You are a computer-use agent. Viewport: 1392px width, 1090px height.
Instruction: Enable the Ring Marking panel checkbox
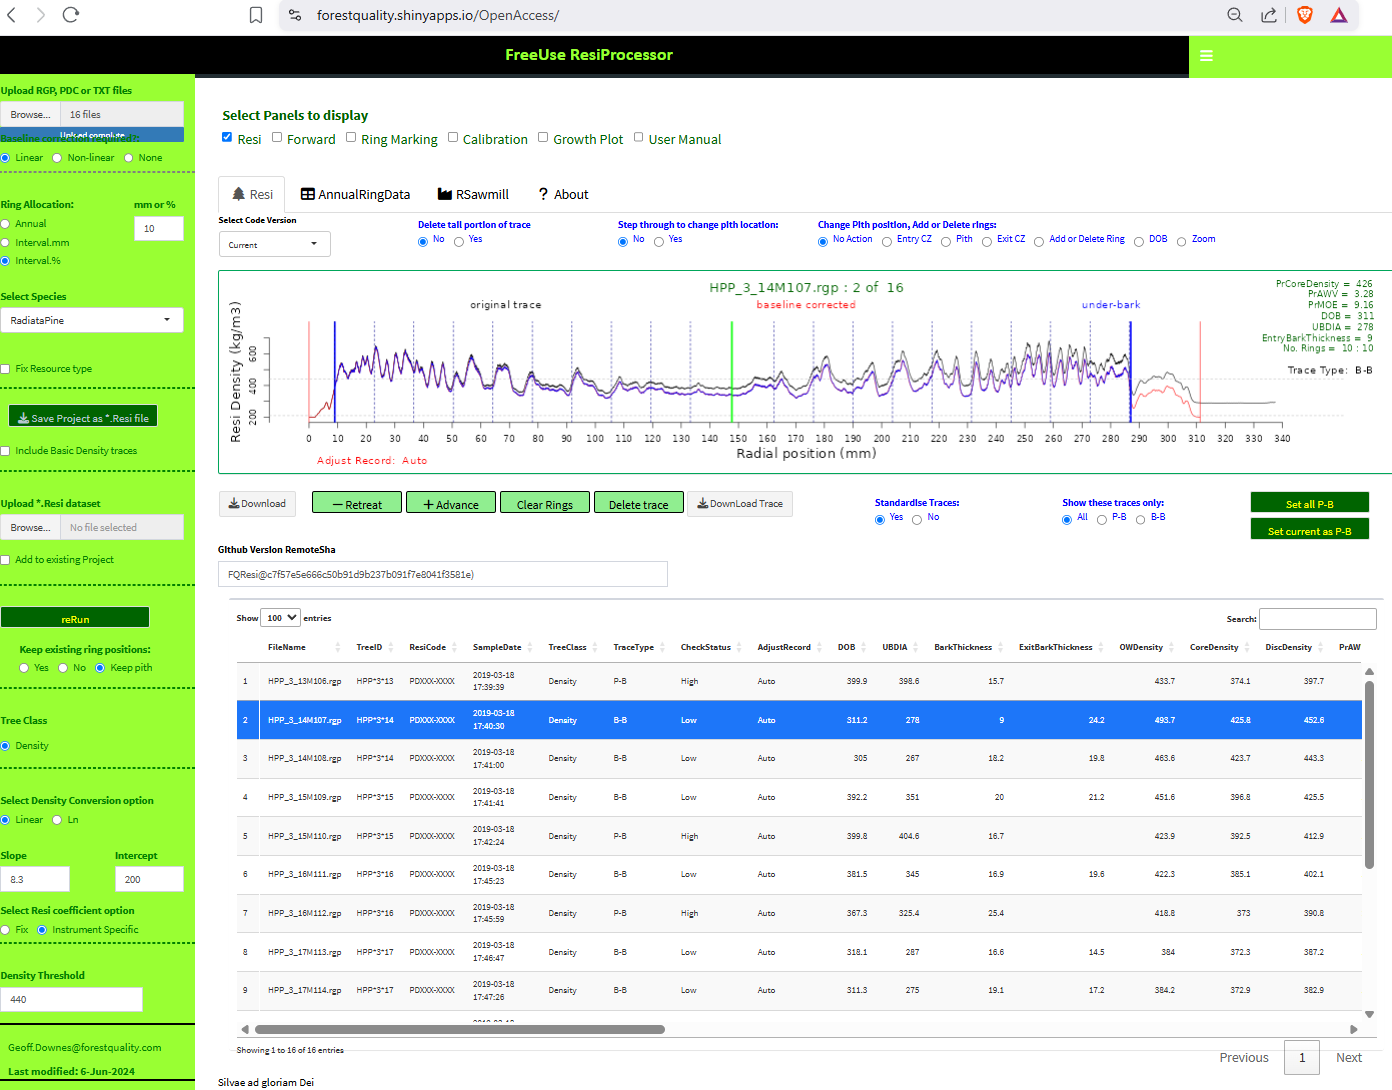351,138
